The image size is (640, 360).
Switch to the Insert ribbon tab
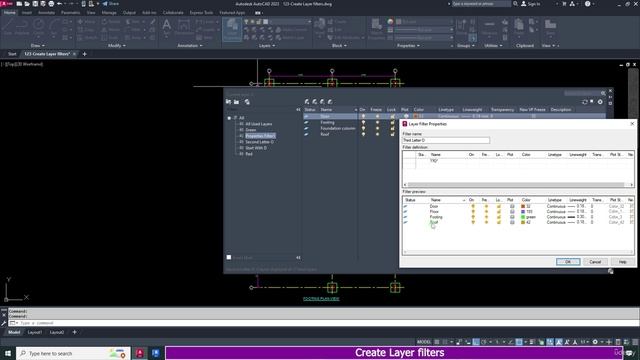click(x=27, y=13)
